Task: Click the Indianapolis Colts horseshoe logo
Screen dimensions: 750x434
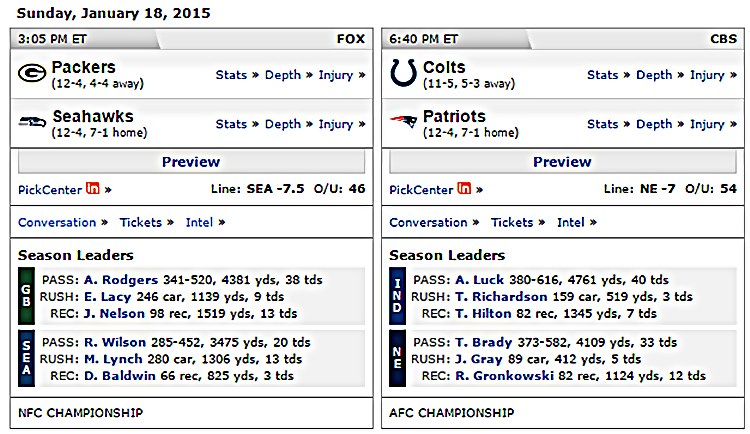Action: (403, 74)
